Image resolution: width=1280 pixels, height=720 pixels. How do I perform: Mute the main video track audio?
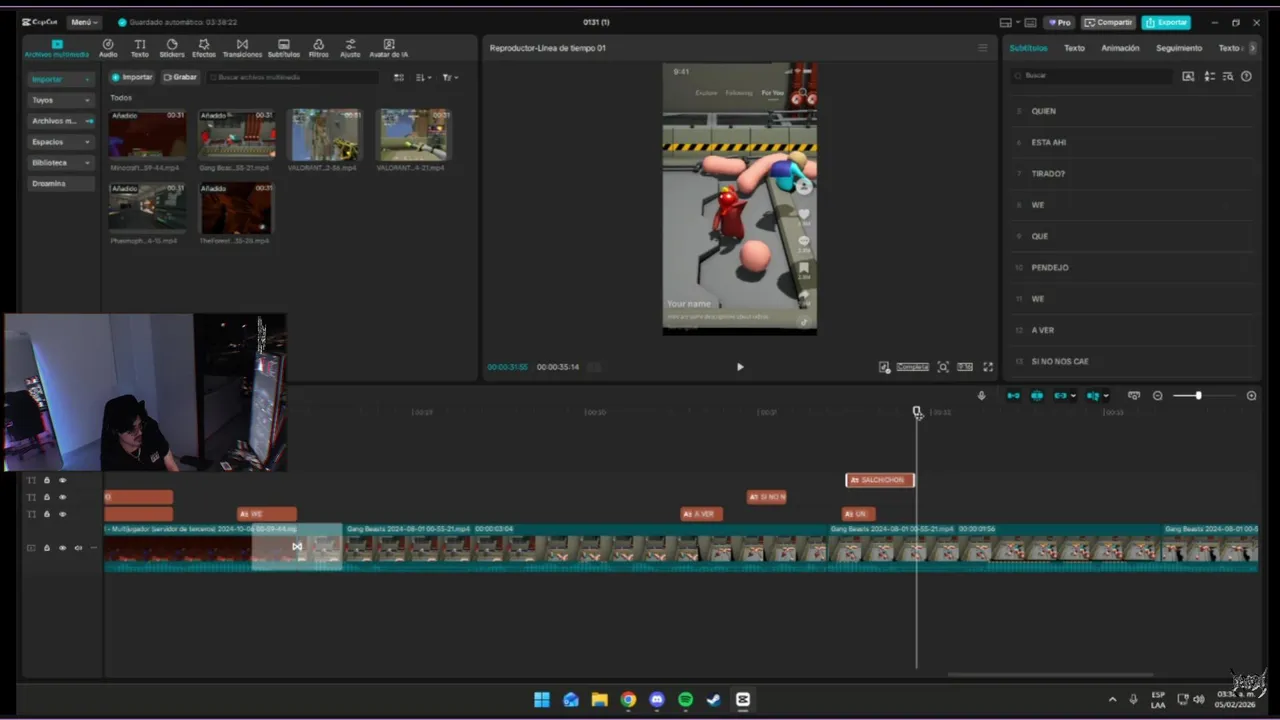coord(78,548)
